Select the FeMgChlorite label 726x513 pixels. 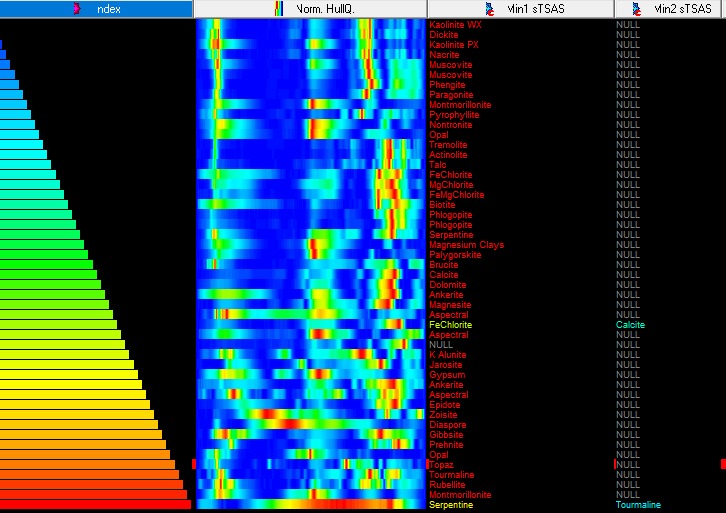457,195
